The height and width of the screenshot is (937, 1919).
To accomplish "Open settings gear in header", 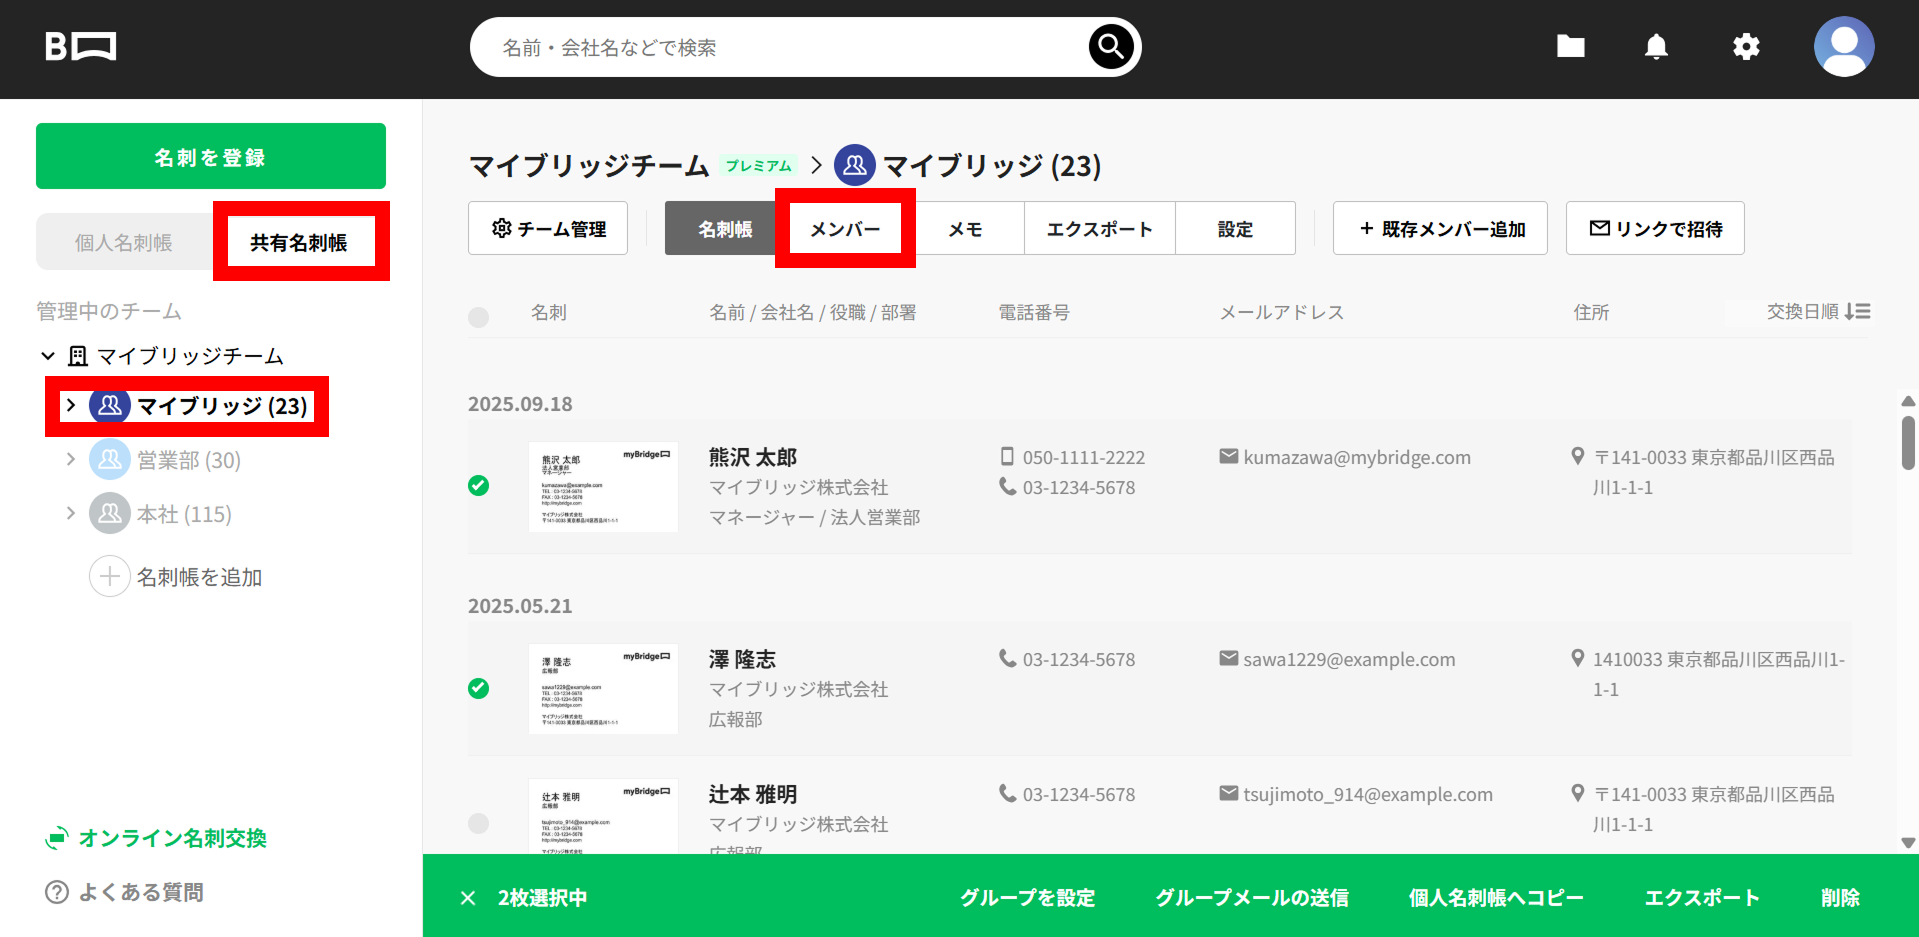I will pyautogui.click(x=1746, y=47).
